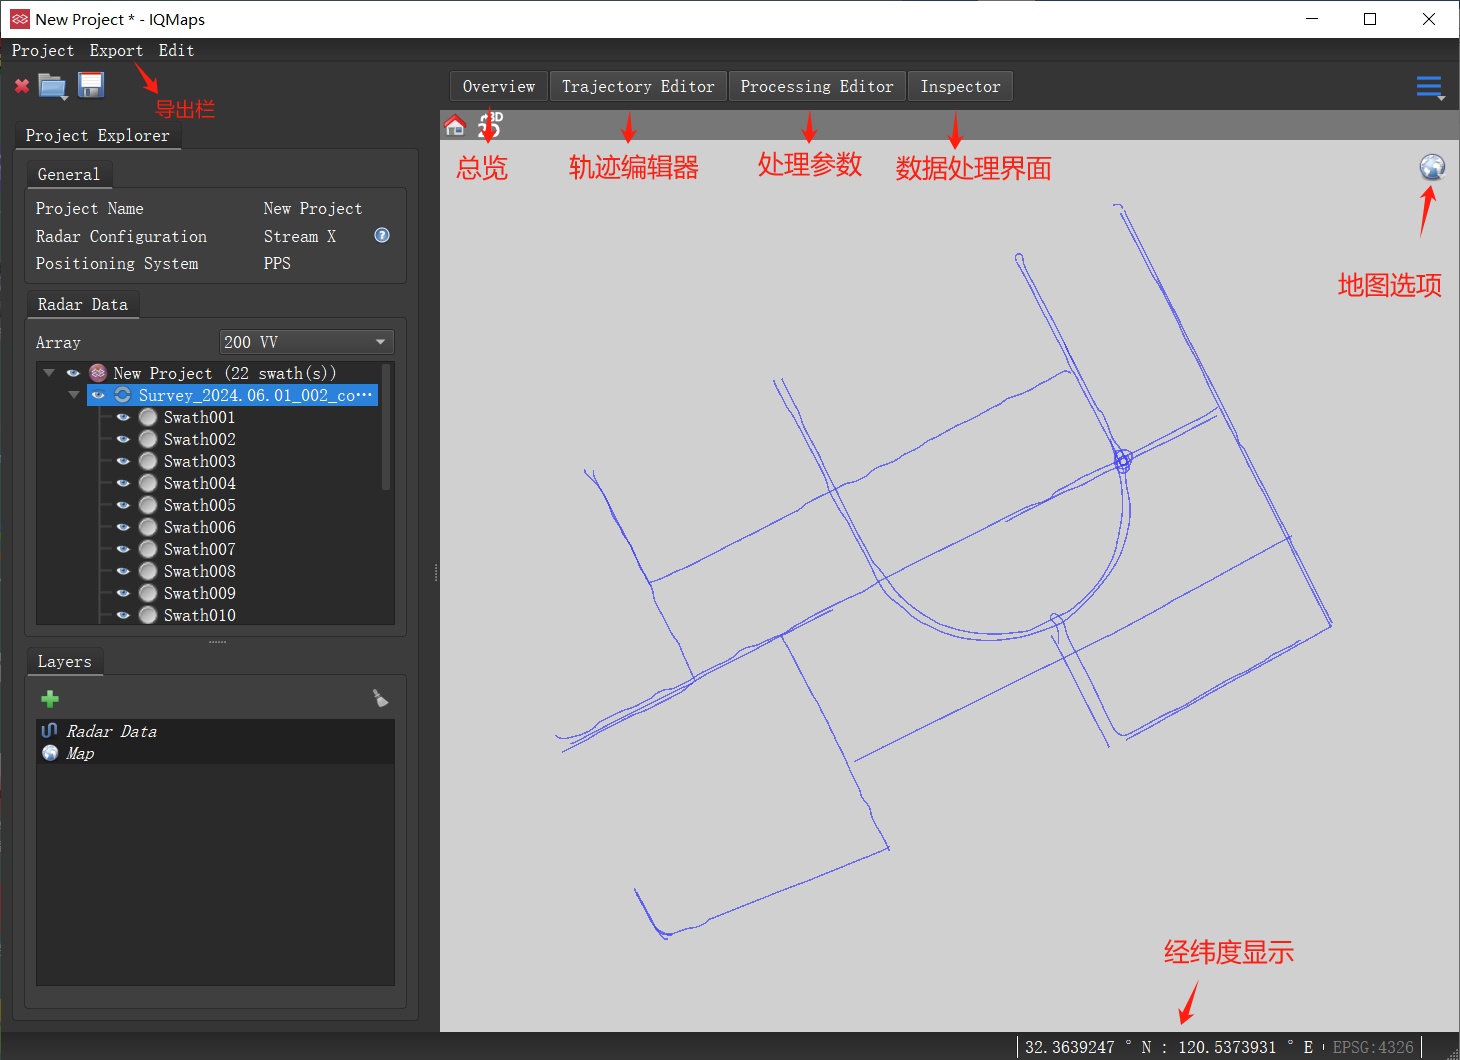Save project using the floppy disk icon
Image resolution: width=1460 pixels, height=1060 pixels.
click(x=91, y=85)
